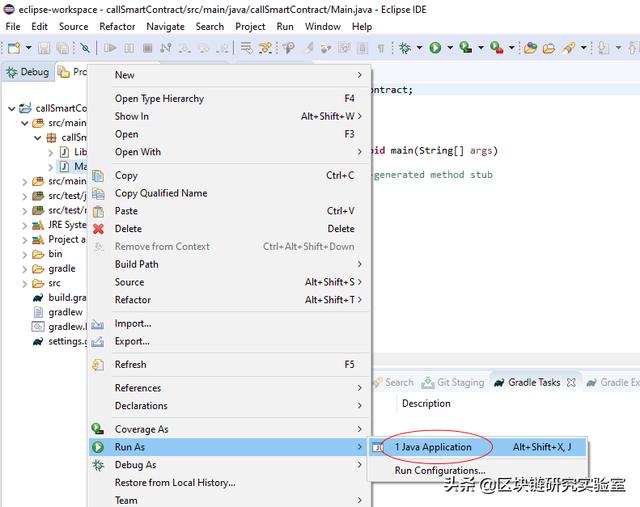The width and height of the screenshot is (640, 507).
Task: Click the Drop to Frame icon
Action: click(x=247, y=48)
